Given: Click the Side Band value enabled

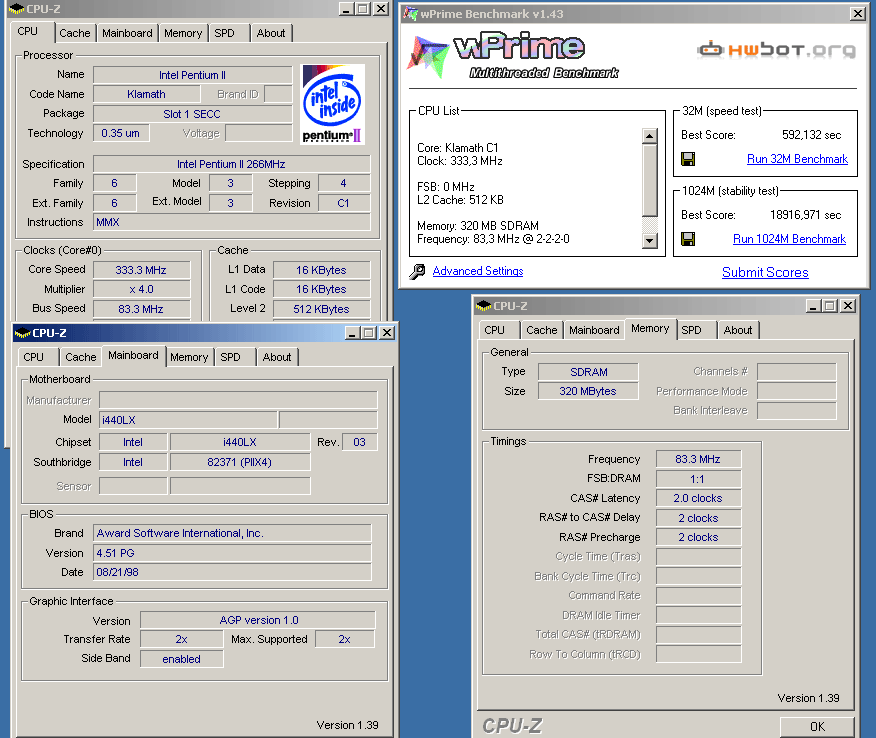Looking at the screenshot, I should [x=182, y=659].
